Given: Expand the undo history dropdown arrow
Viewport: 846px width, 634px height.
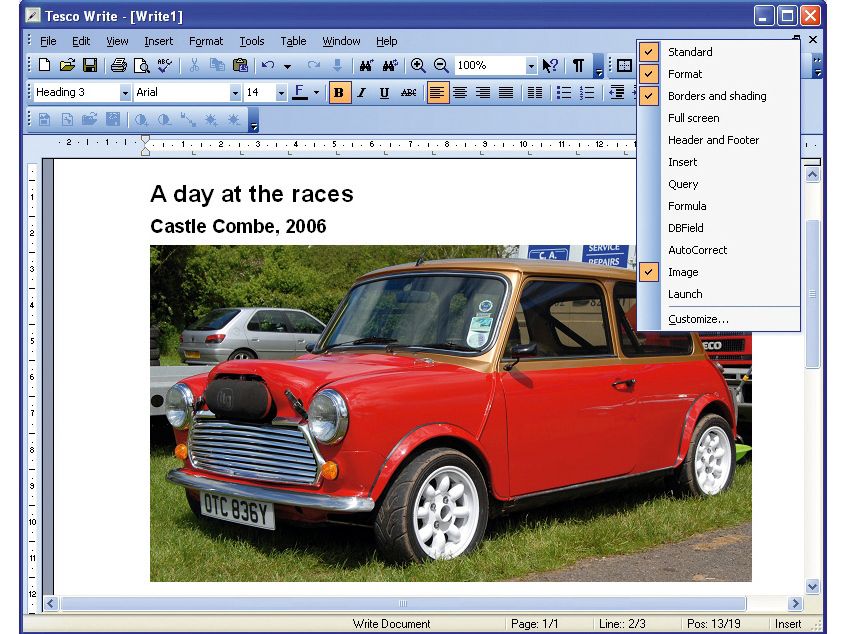Looking at the screenshot, I should coord(288,66).
